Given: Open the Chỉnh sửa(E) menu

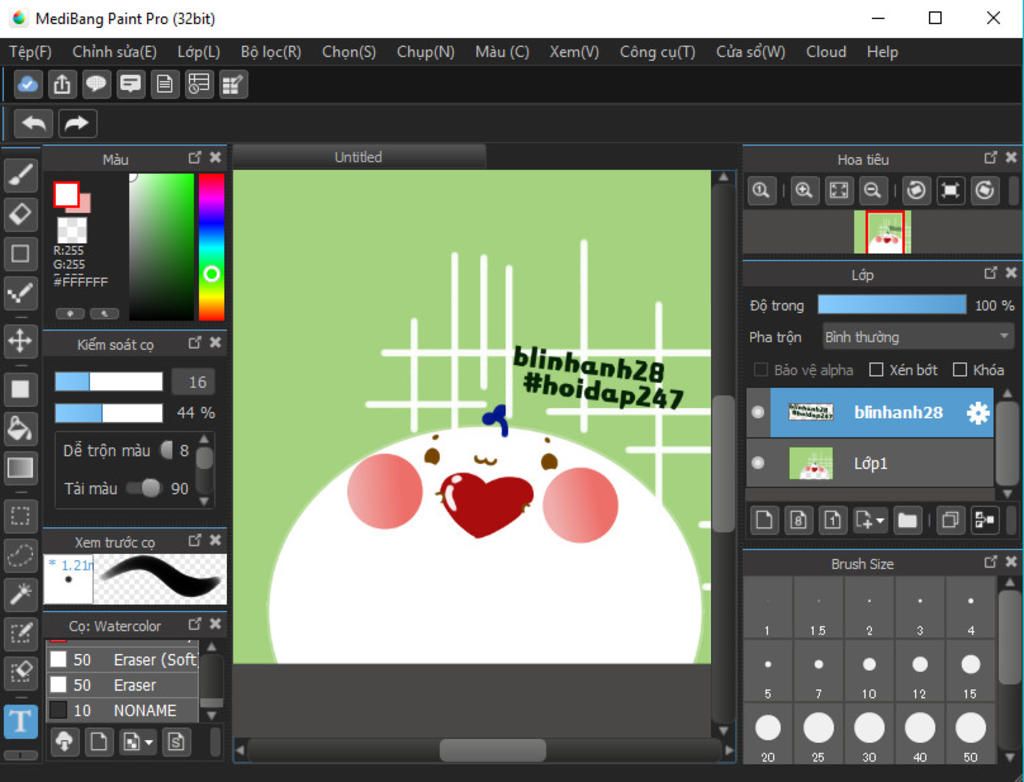Looking at the screenshot, I should [114, 52].
